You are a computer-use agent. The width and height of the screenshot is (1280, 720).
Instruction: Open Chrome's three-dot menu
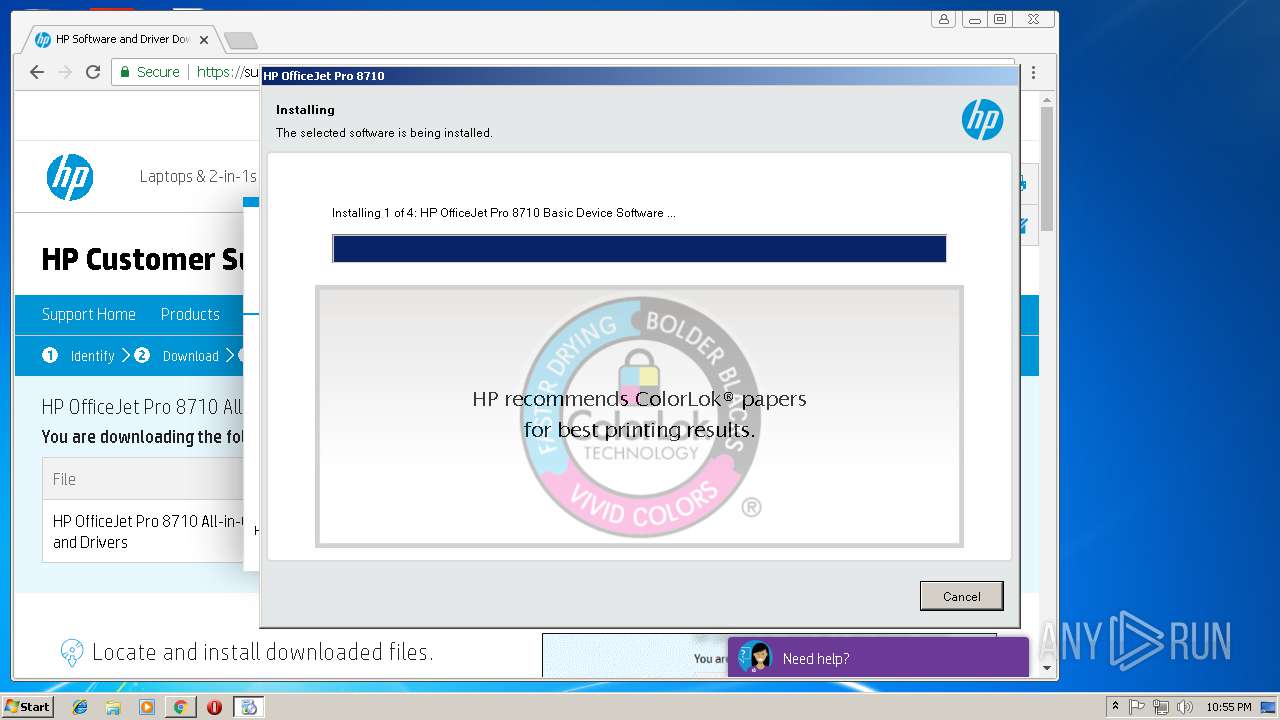click(x=1033, y=72)
